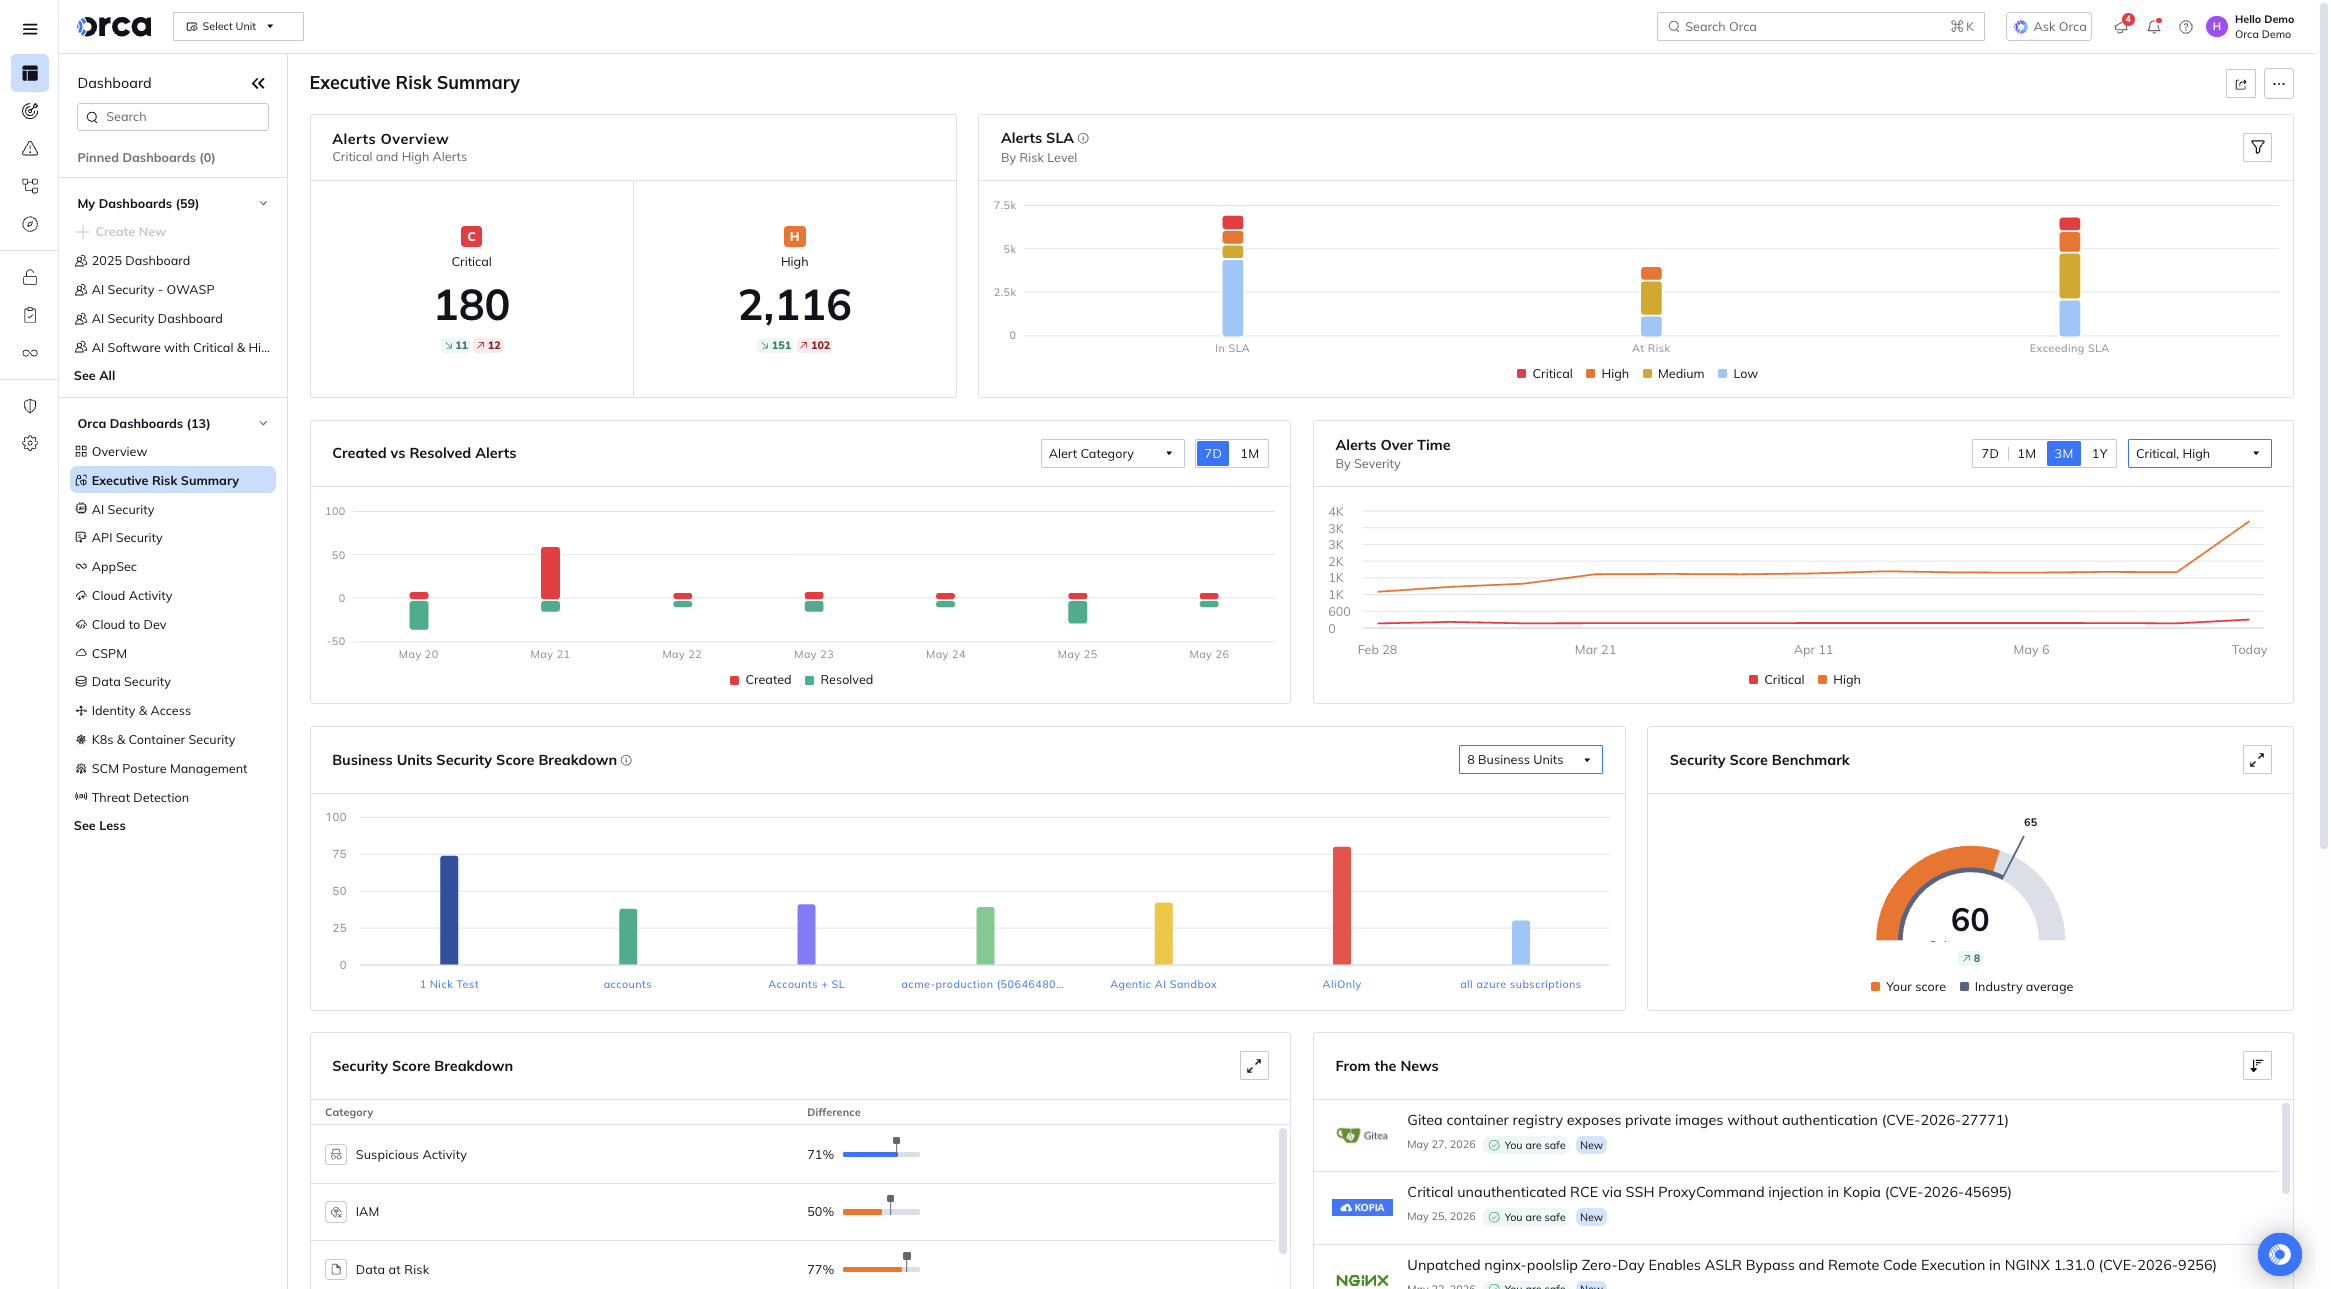Image resolution: width=2331 pixels, height=1289 pixels.
Task: Open the Alerts SLA filter
Action: point(2257,148)
